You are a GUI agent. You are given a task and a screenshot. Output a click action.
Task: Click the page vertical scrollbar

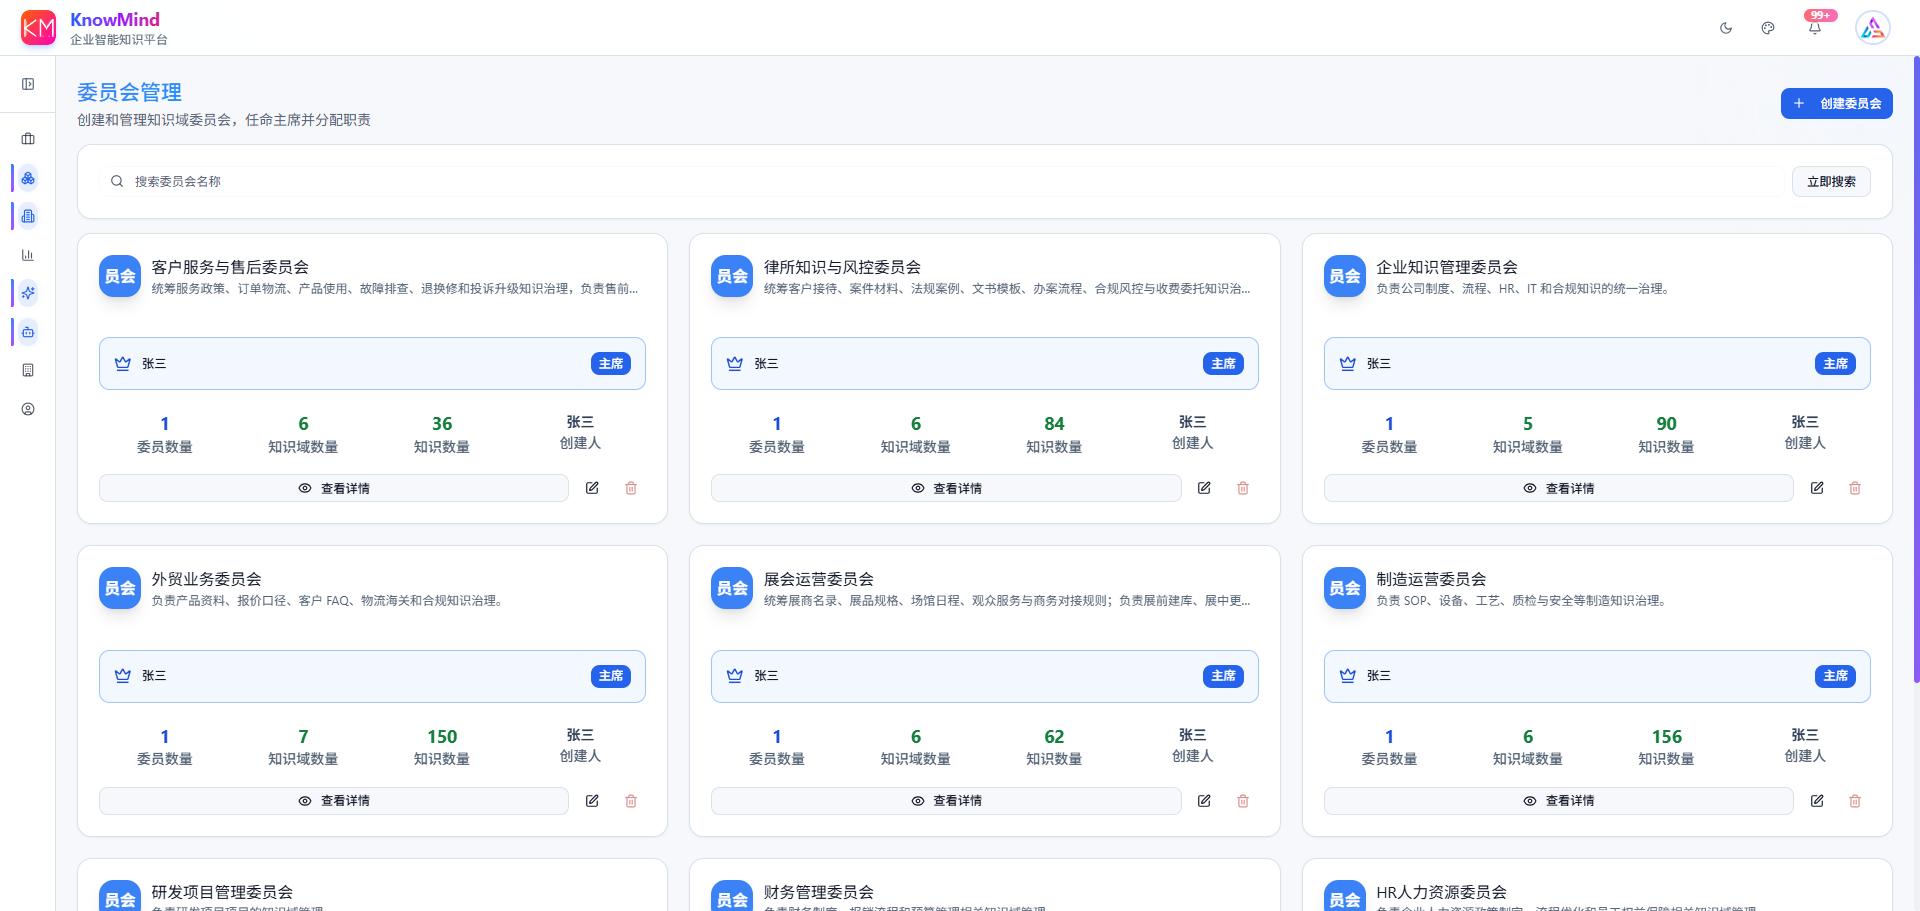[1916, 370]
